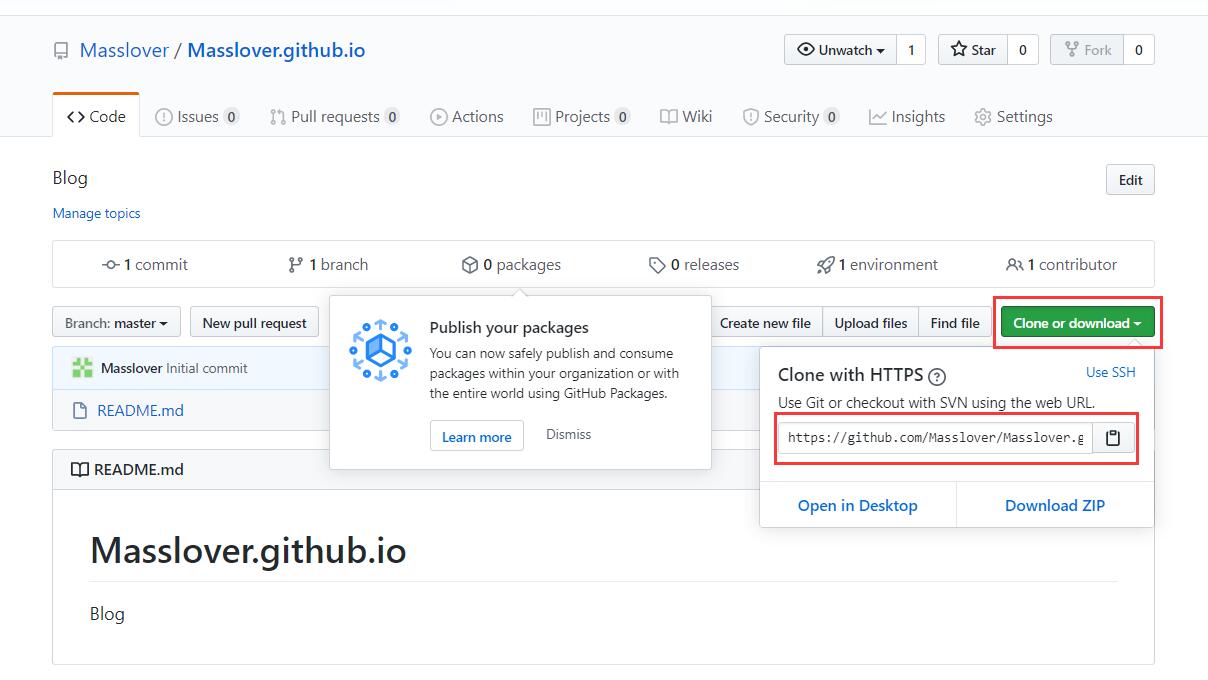Open the Initial commit message
The image size is (1208, 680).
(207, 368)
